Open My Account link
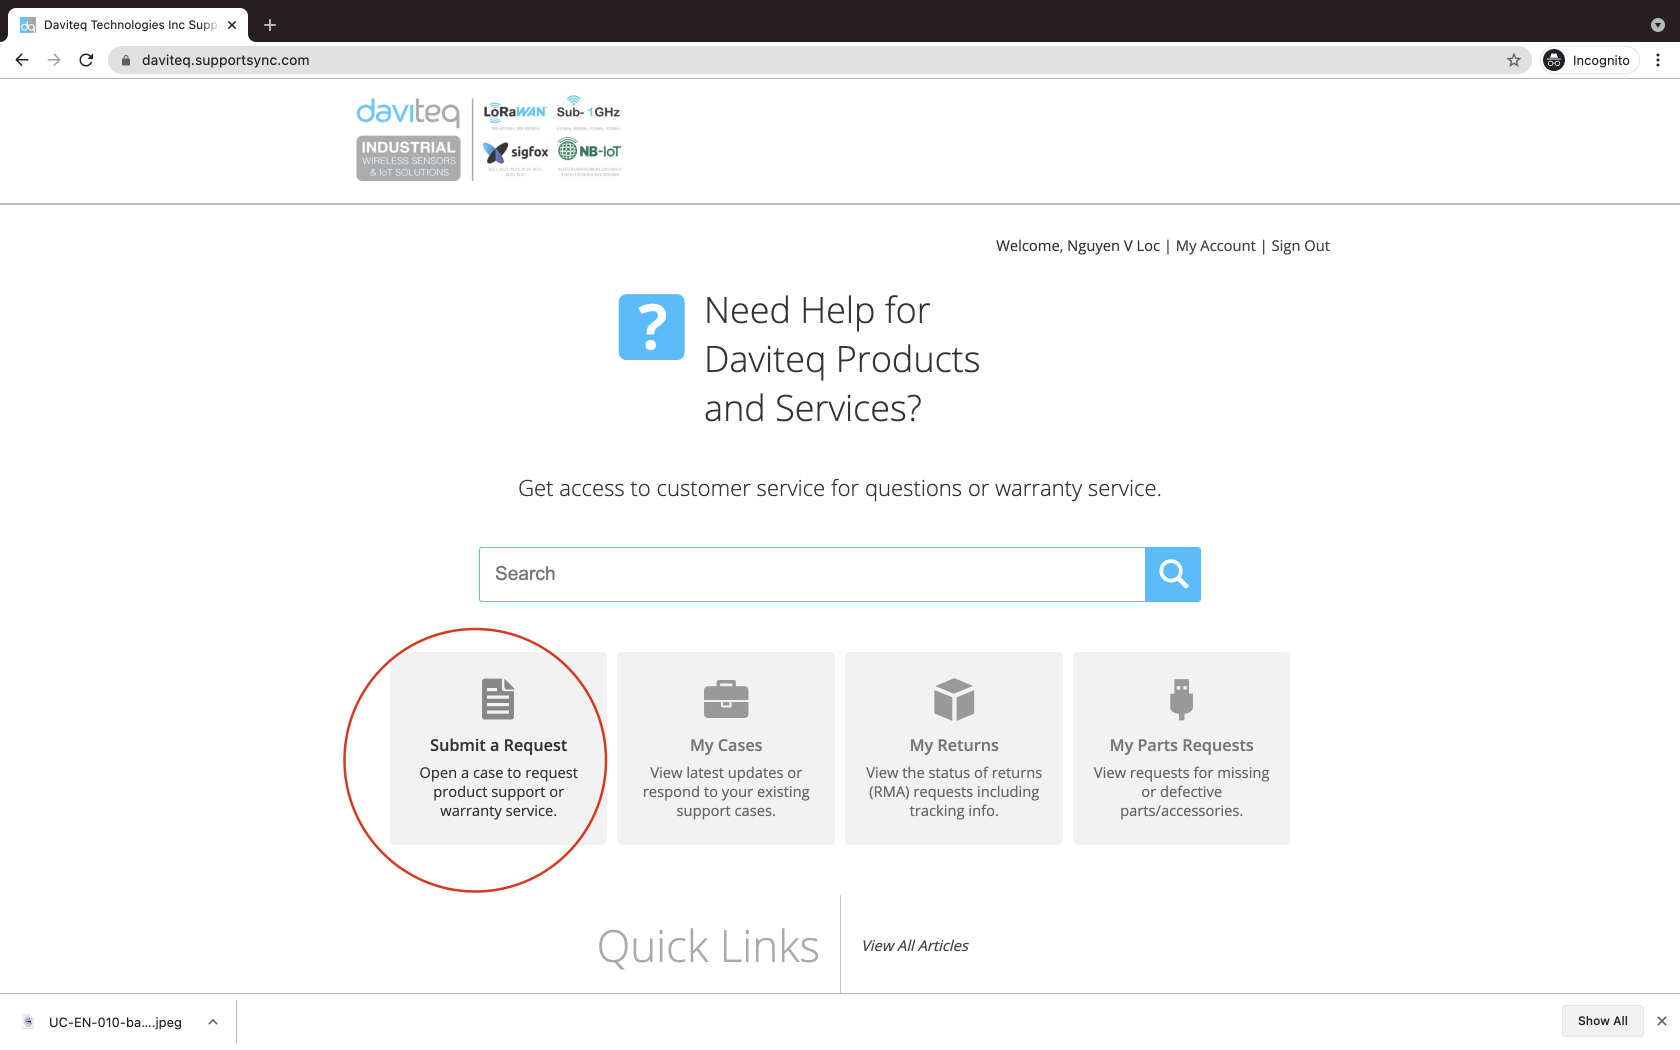 pyautogui.click(x=1215, y=246)
